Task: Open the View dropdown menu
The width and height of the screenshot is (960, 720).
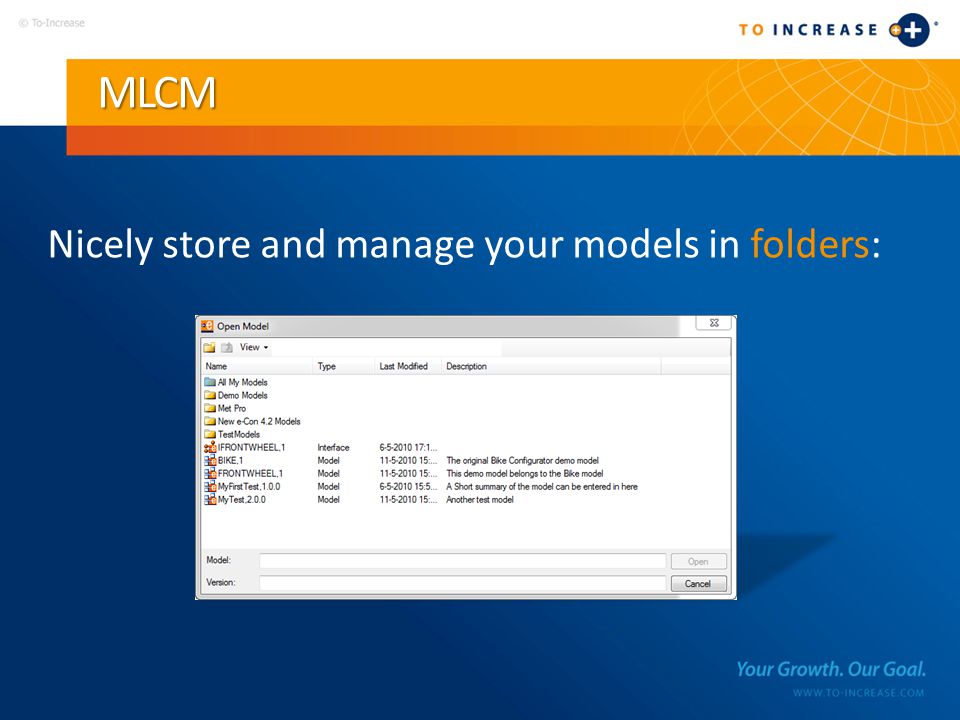Action: (253, 347)
